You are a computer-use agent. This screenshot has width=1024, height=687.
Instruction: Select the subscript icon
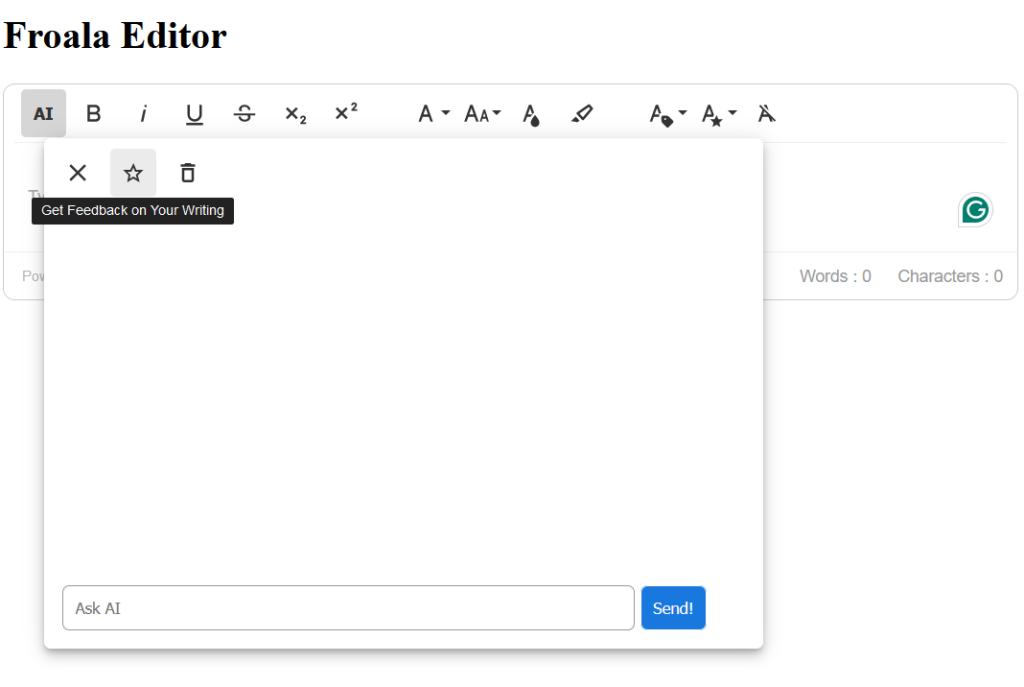coord(295,114)
